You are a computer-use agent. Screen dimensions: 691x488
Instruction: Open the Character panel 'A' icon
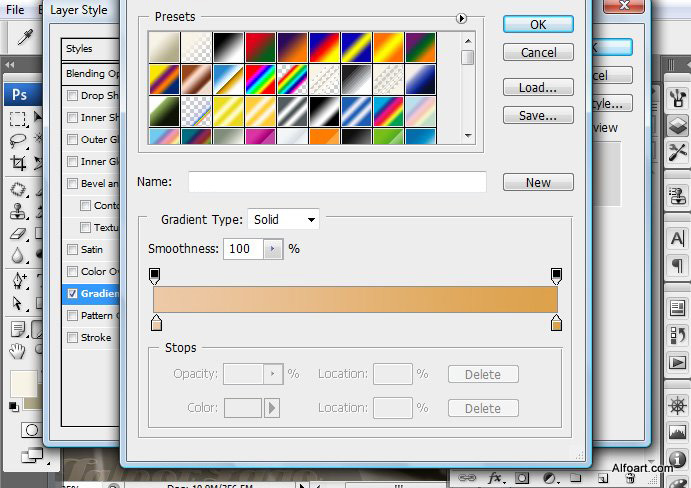[678, 238]
